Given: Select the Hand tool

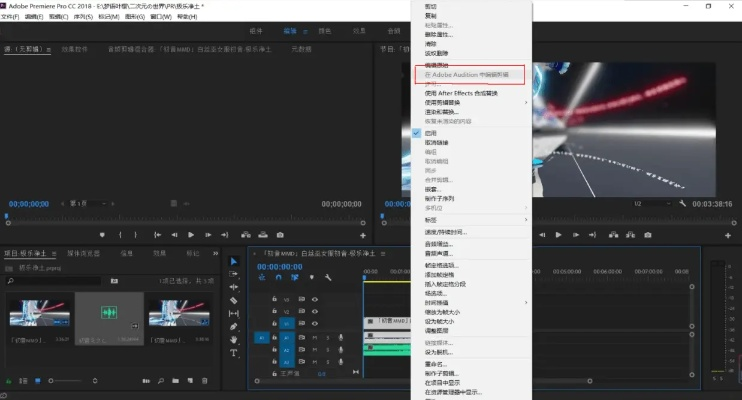Looking at the screenshot, I should (x=233, y=339).
